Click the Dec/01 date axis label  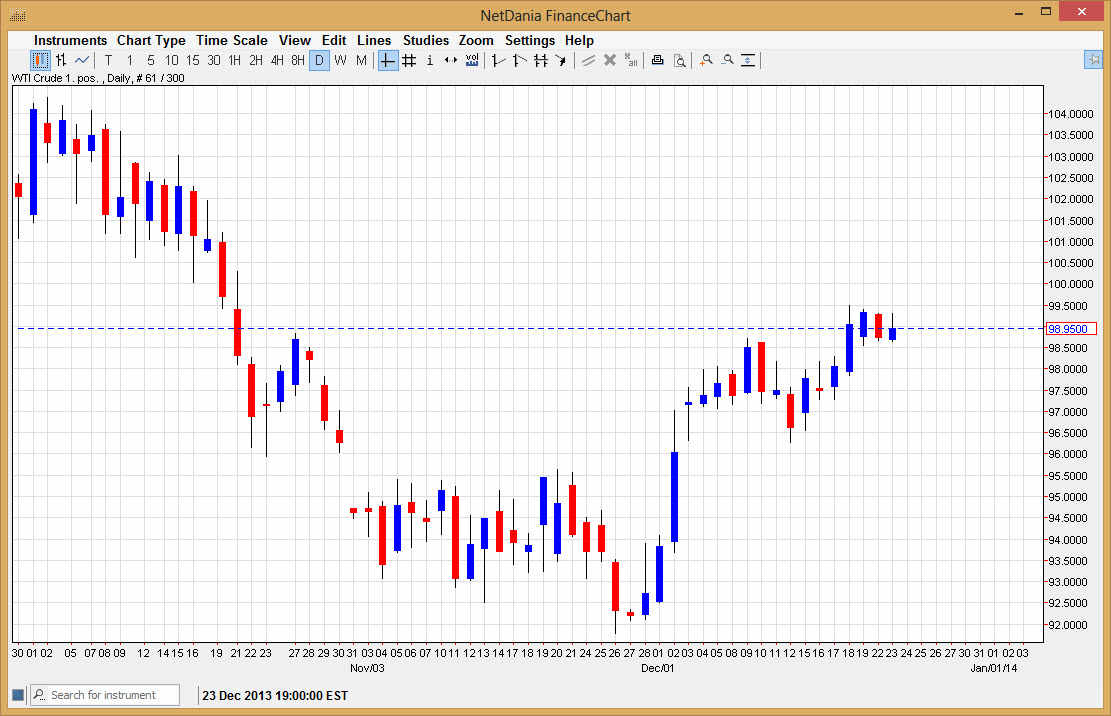point(658,668)
